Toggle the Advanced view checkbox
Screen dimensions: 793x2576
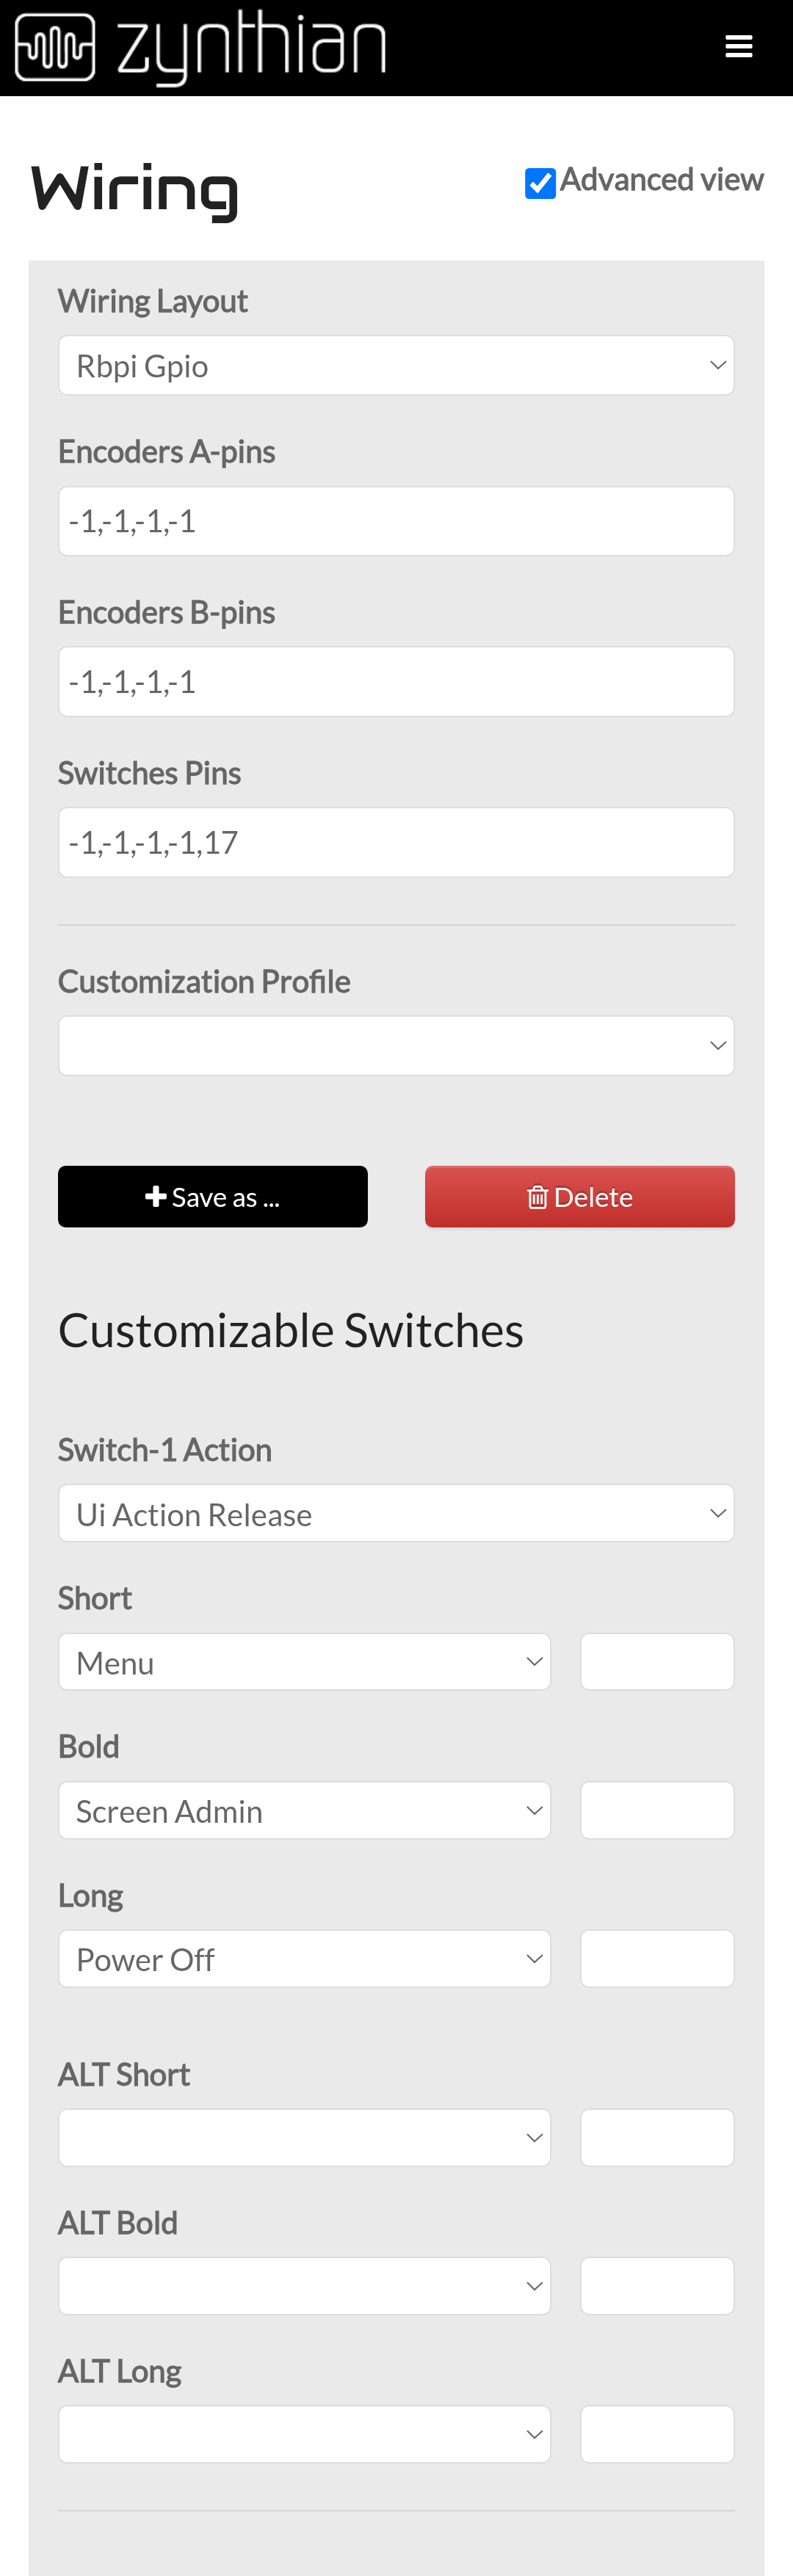click(540, 183)
